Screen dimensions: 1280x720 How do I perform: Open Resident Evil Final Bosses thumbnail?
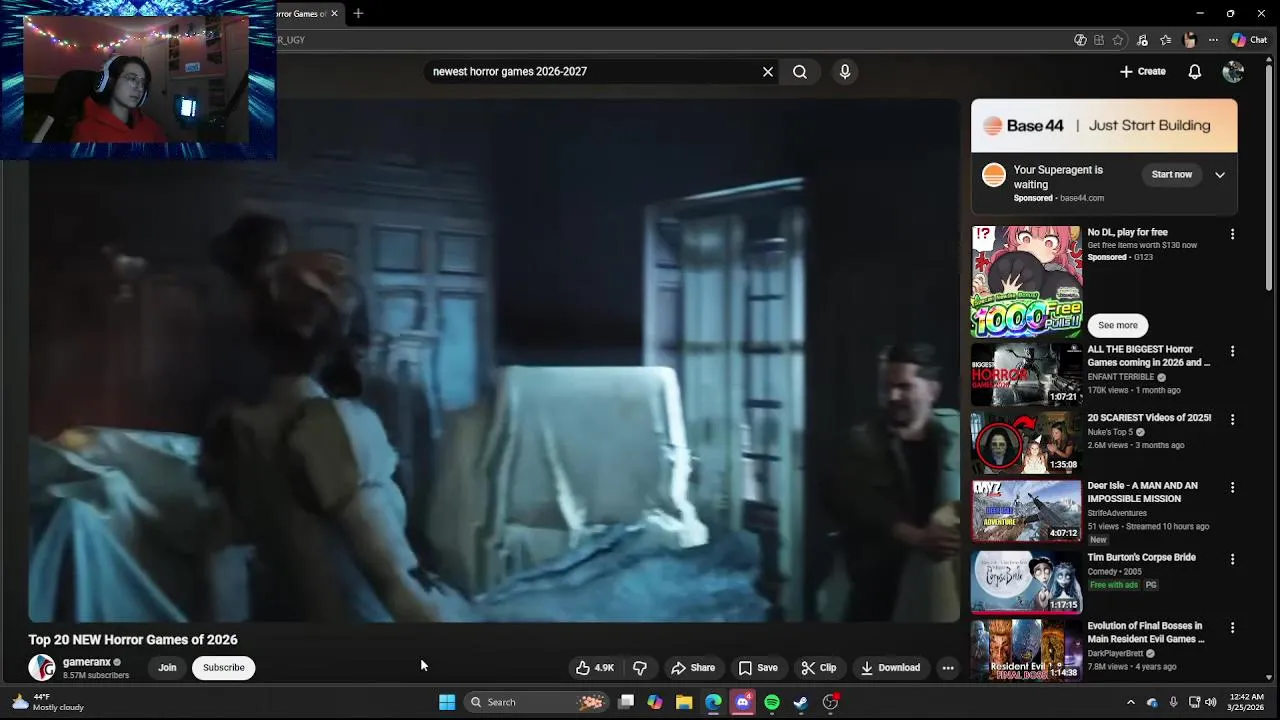click(x=1026, y=650)
